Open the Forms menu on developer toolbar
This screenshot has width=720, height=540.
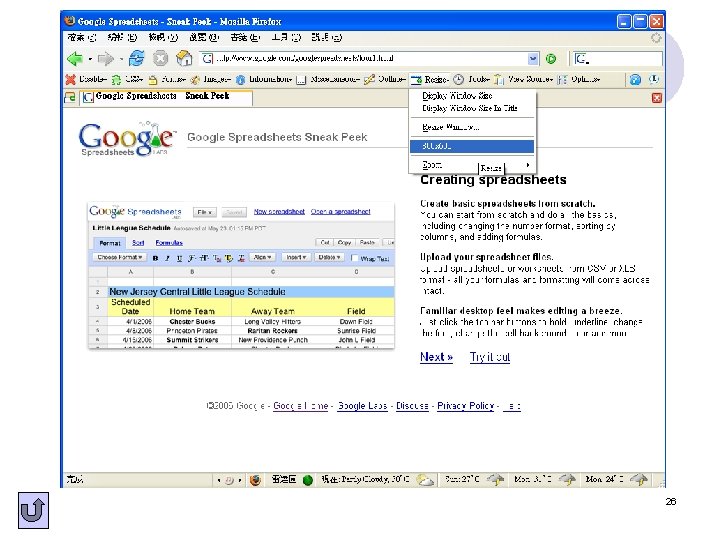click(x=167, y=79)
